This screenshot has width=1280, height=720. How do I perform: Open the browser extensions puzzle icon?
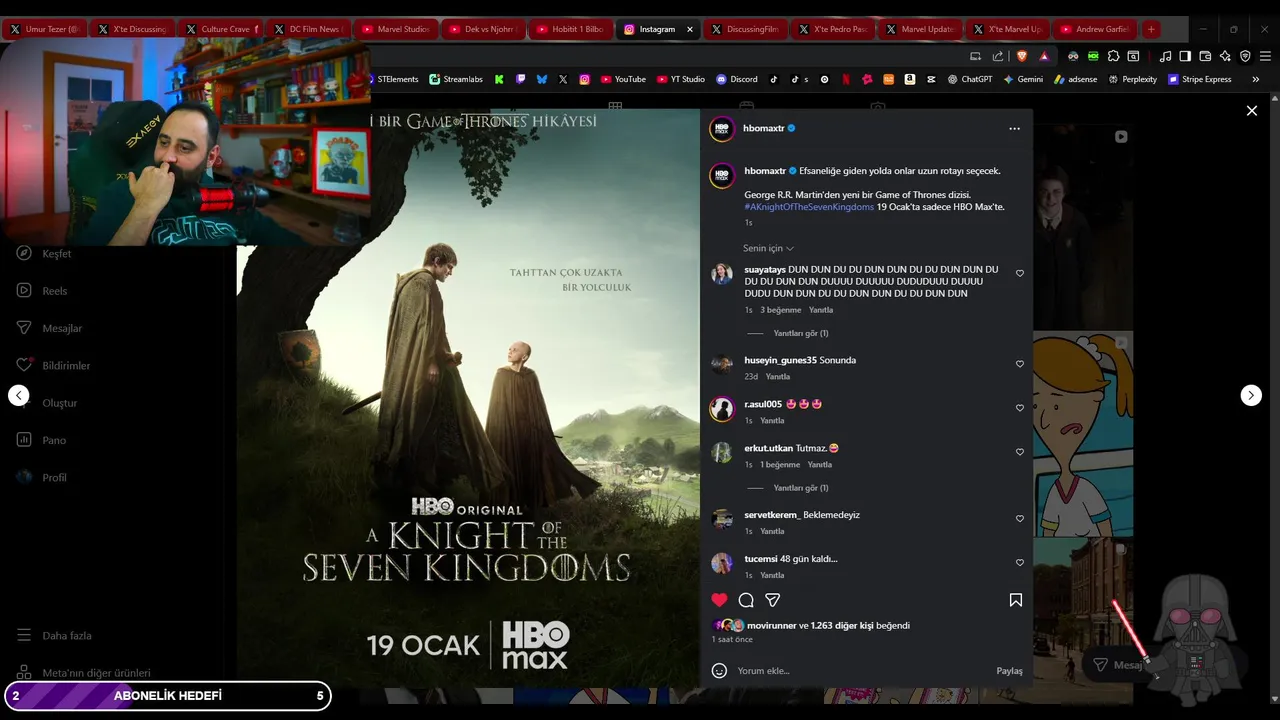click(x=1114, y=56)
